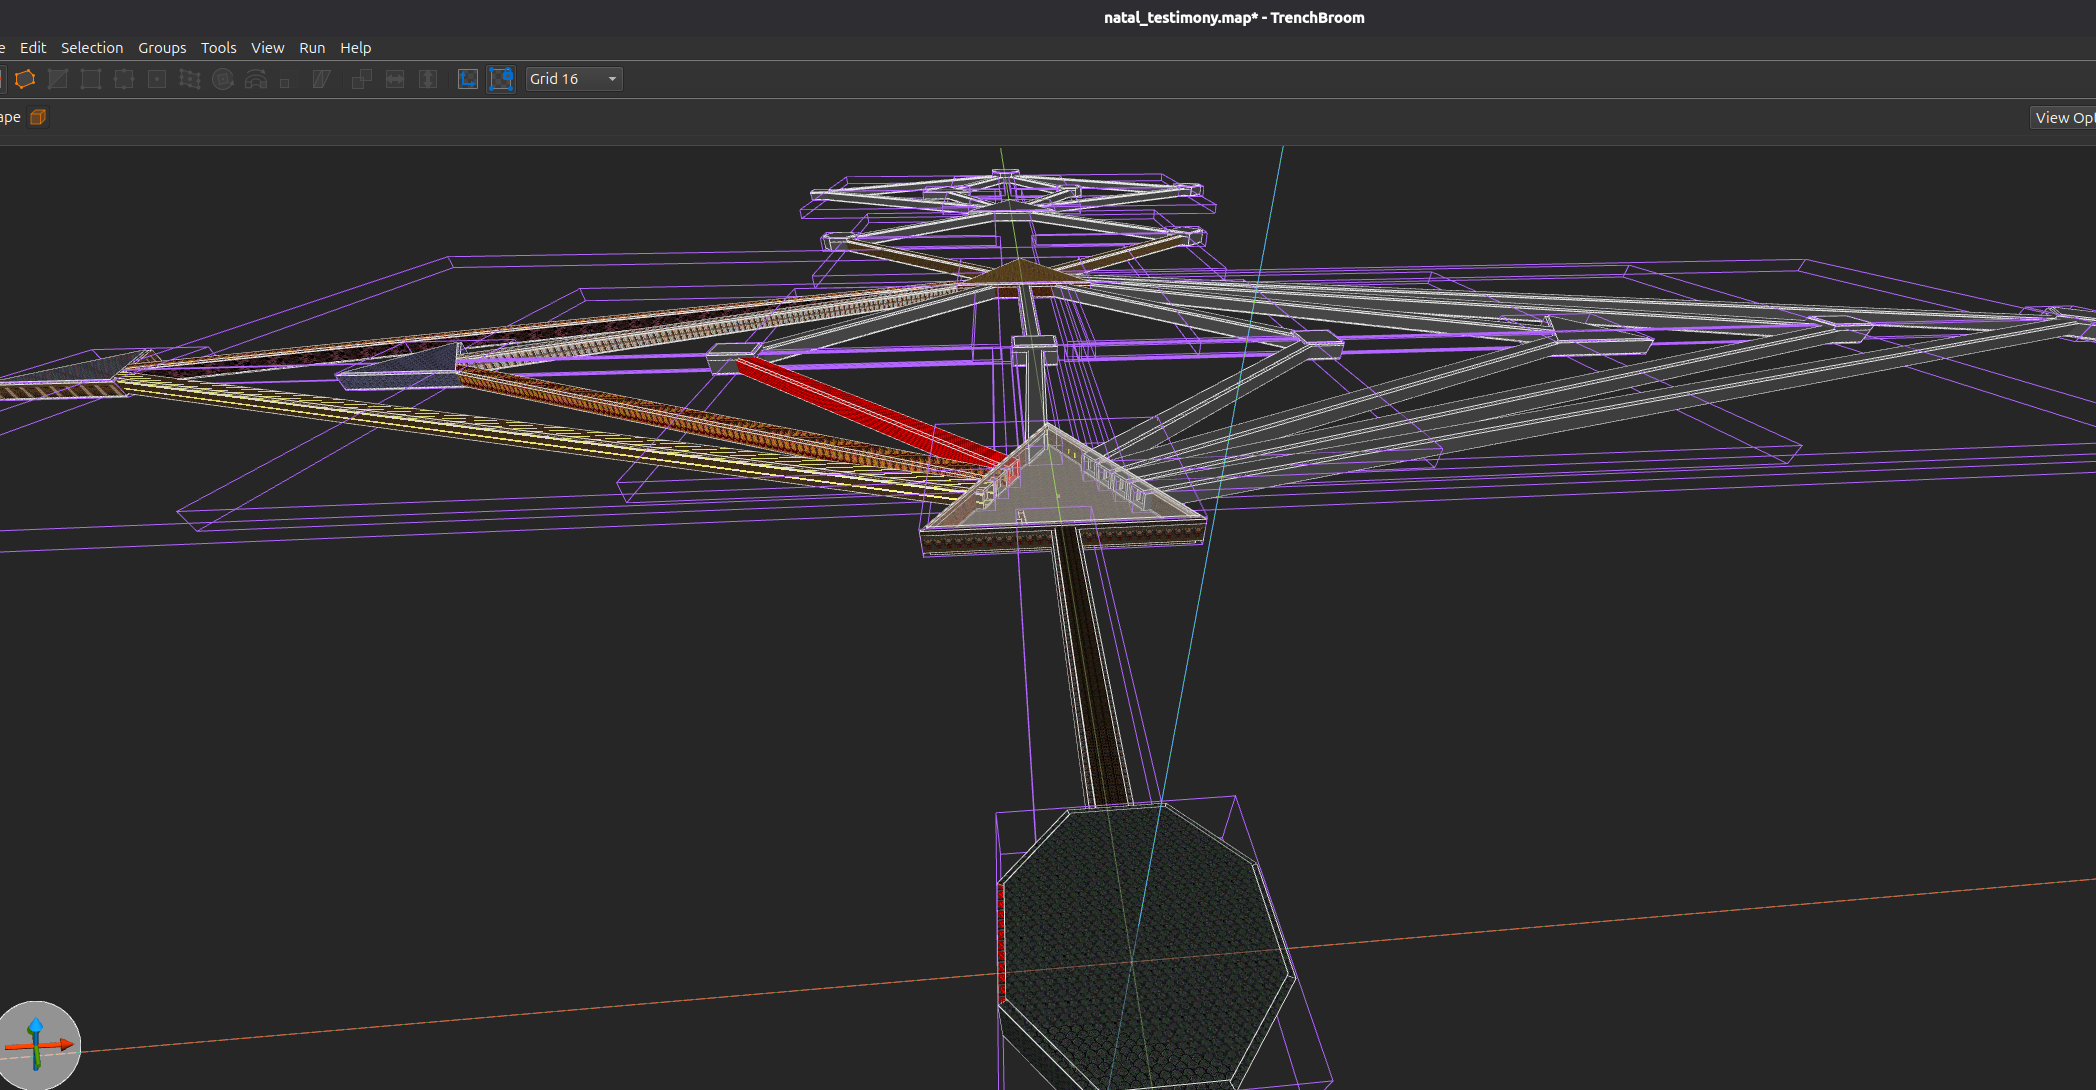The height and width of the screenshot is (1090, 2096).
Task: Open the Selection menu
Action: tap(92, 48)
